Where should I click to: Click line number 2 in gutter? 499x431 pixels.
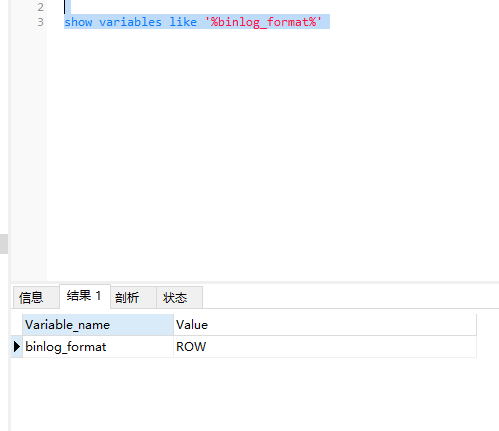(x=40, y=7)
